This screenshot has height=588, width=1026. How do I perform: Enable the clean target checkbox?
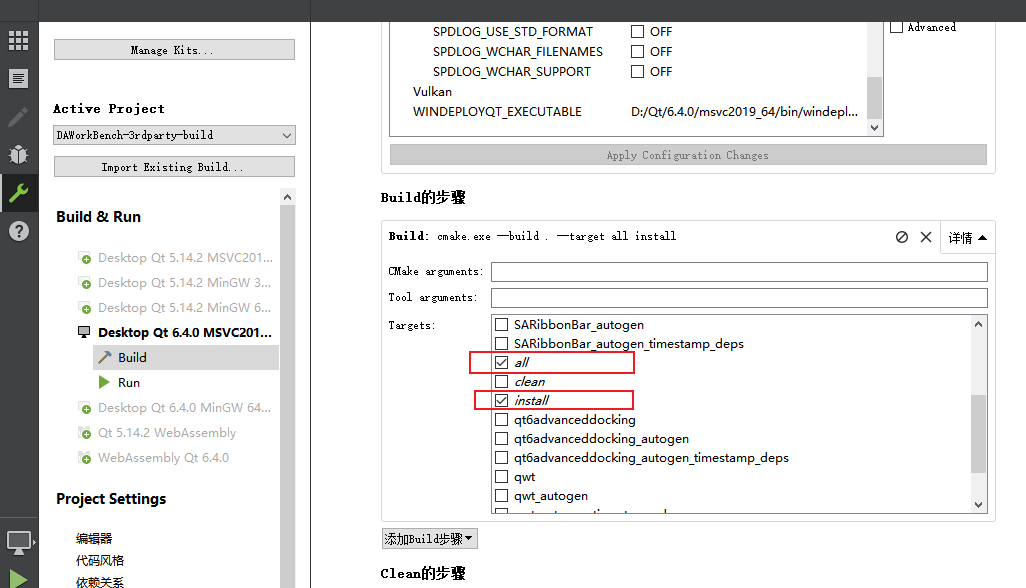click(501, 381)
